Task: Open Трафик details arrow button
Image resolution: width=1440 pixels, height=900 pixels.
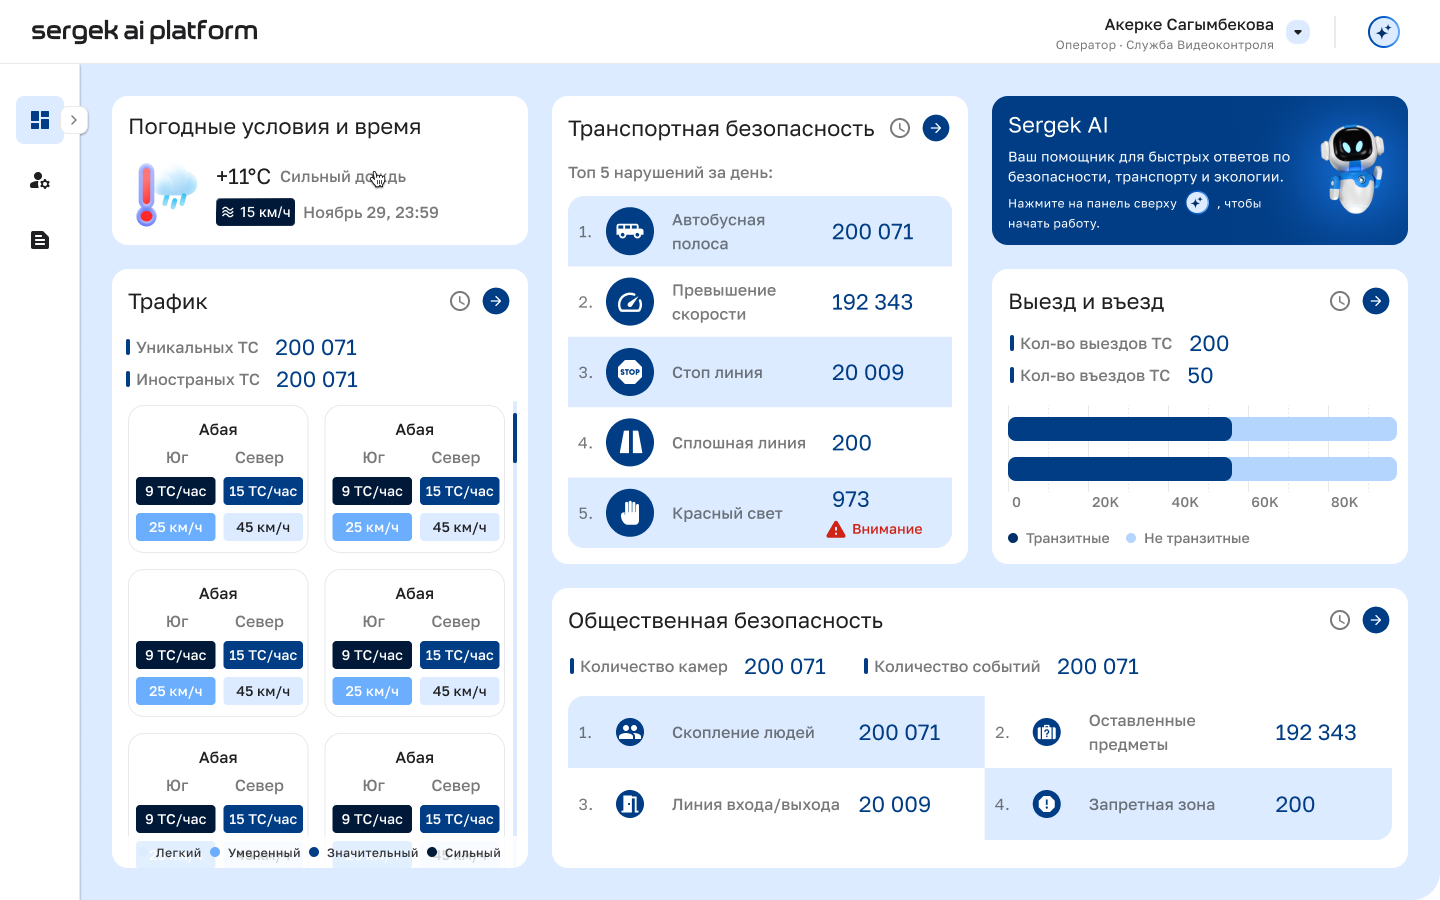Action: (496, 301)
